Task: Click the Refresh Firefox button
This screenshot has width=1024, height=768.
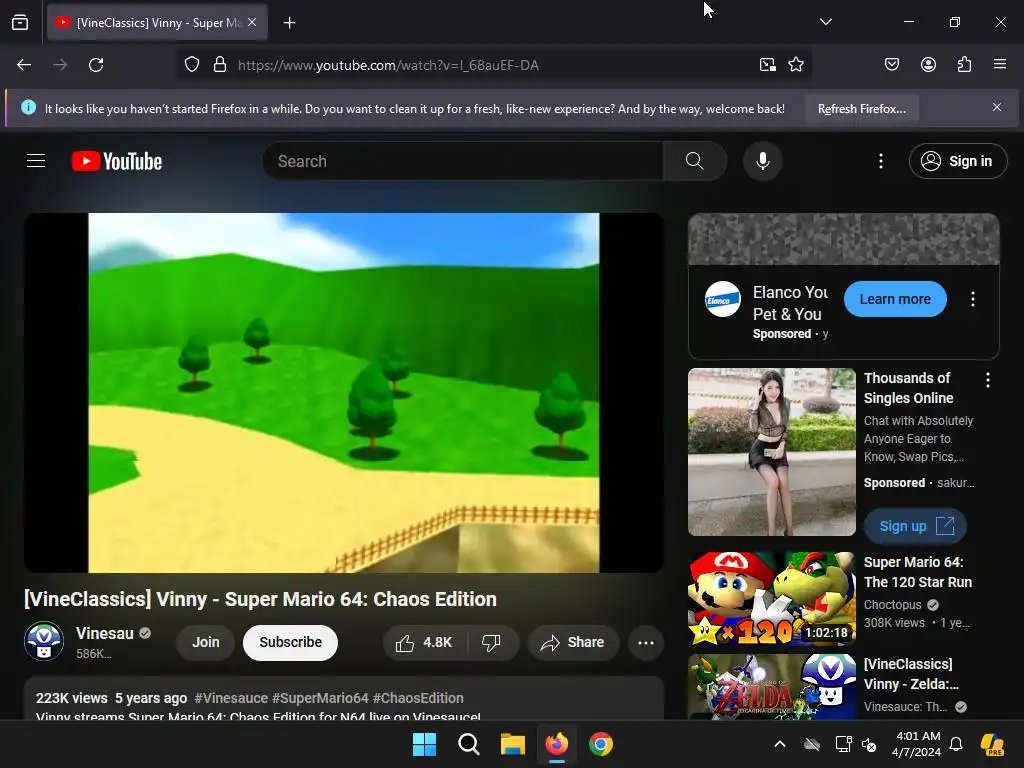Action: point(861,108)
